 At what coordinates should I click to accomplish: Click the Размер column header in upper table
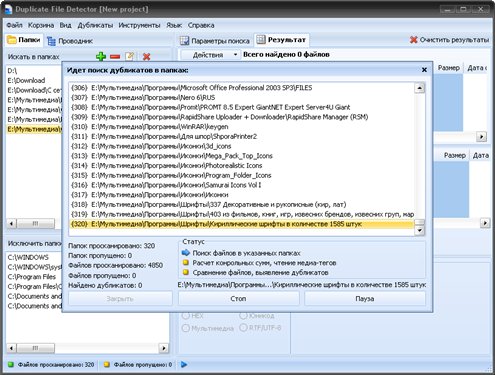click(x=449, y=68)
